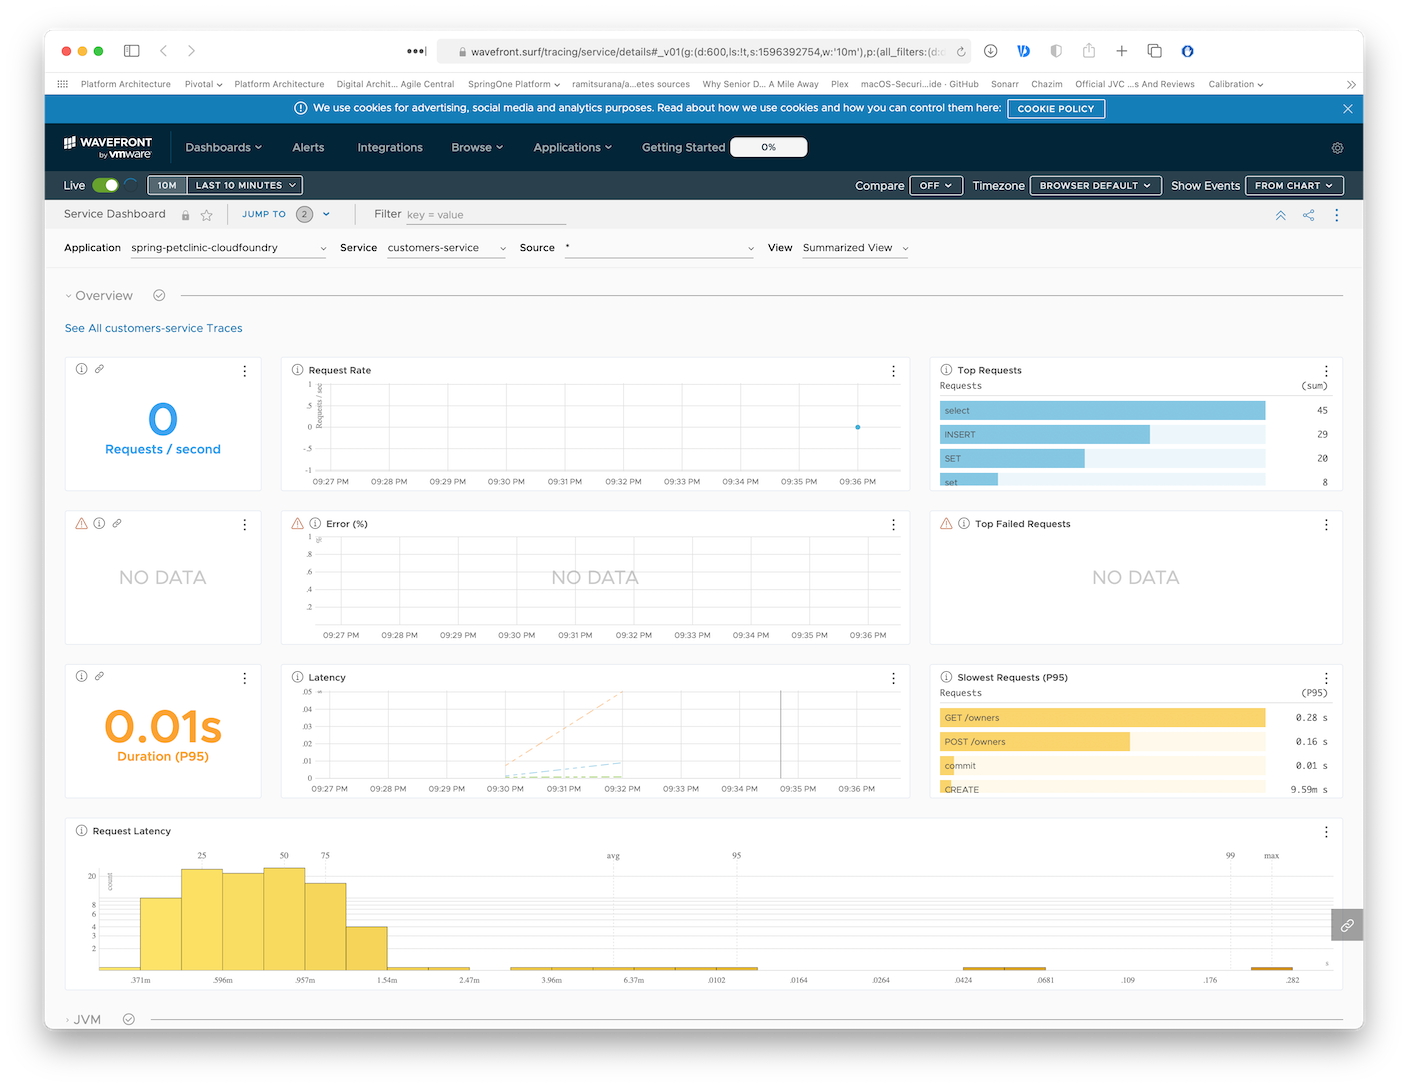Open the settings gear in Wavefront header

coord(1337,148)
